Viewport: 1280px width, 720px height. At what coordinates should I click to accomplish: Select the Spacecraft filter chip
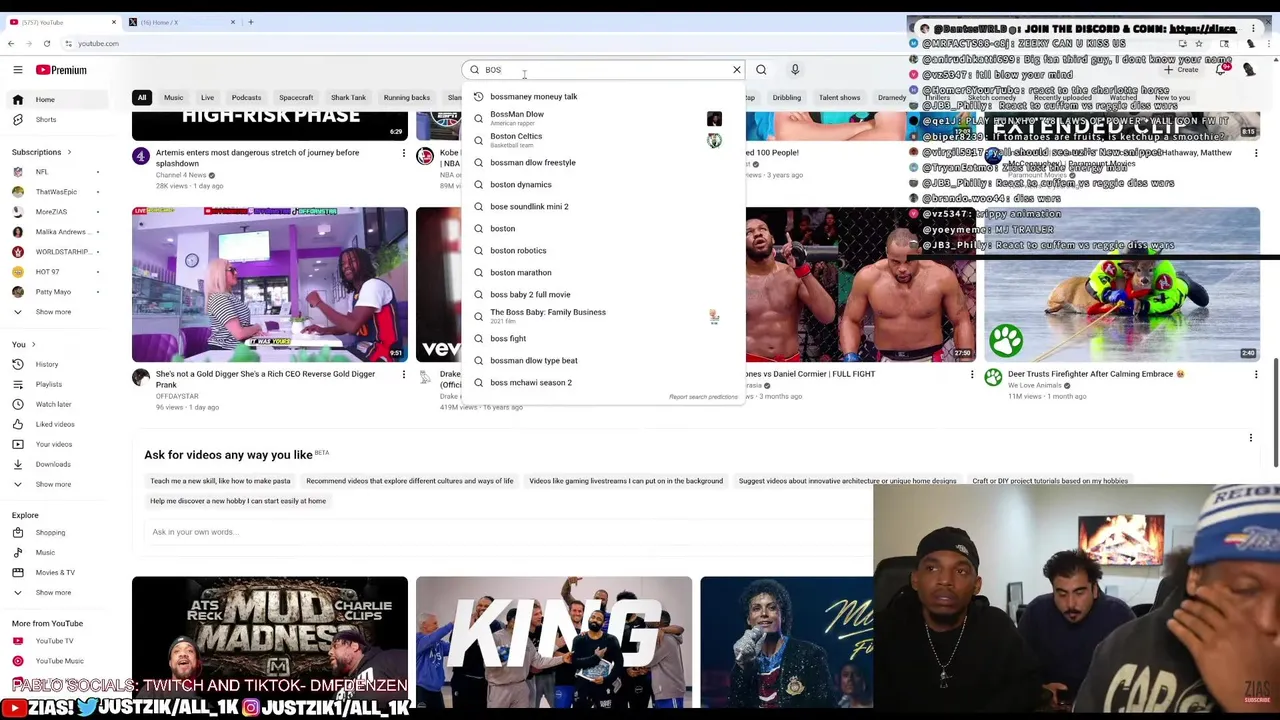pyautogui.click(x=296, y=98)
